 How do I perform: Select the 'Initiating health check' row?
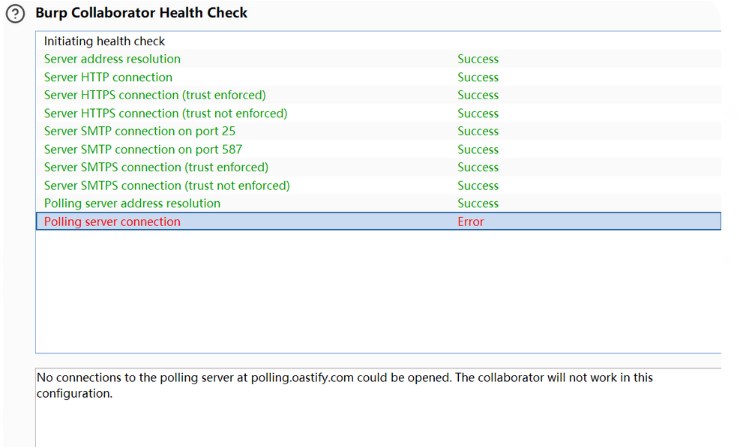click(104, 41)
